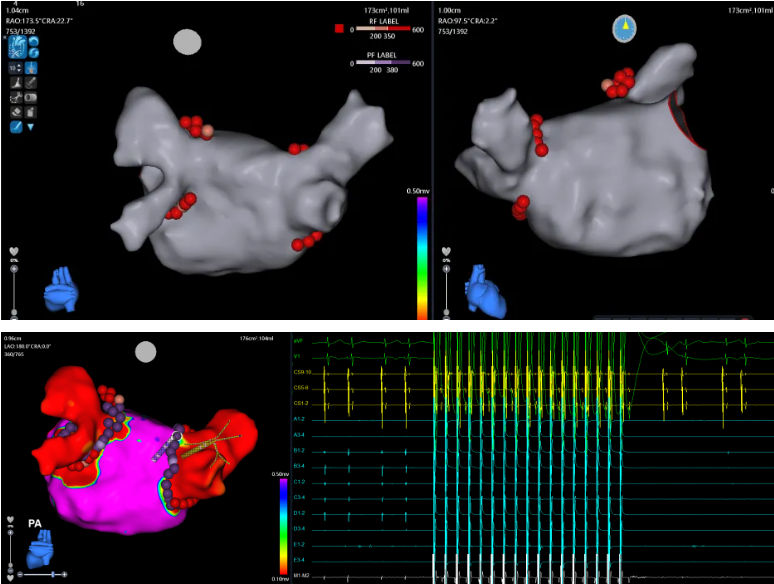
Task: Click the delete trash bin icon
Action: 31,112
